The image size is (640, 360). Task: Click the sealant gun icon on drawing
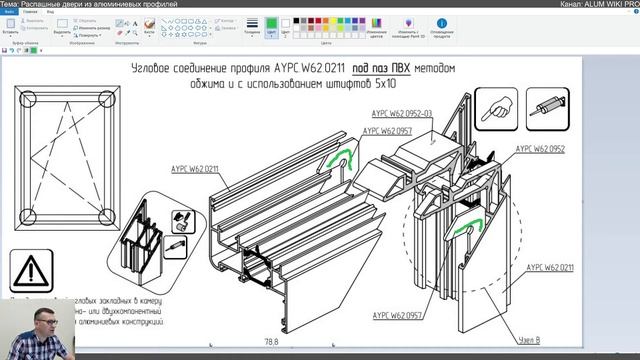click(547, 109)
